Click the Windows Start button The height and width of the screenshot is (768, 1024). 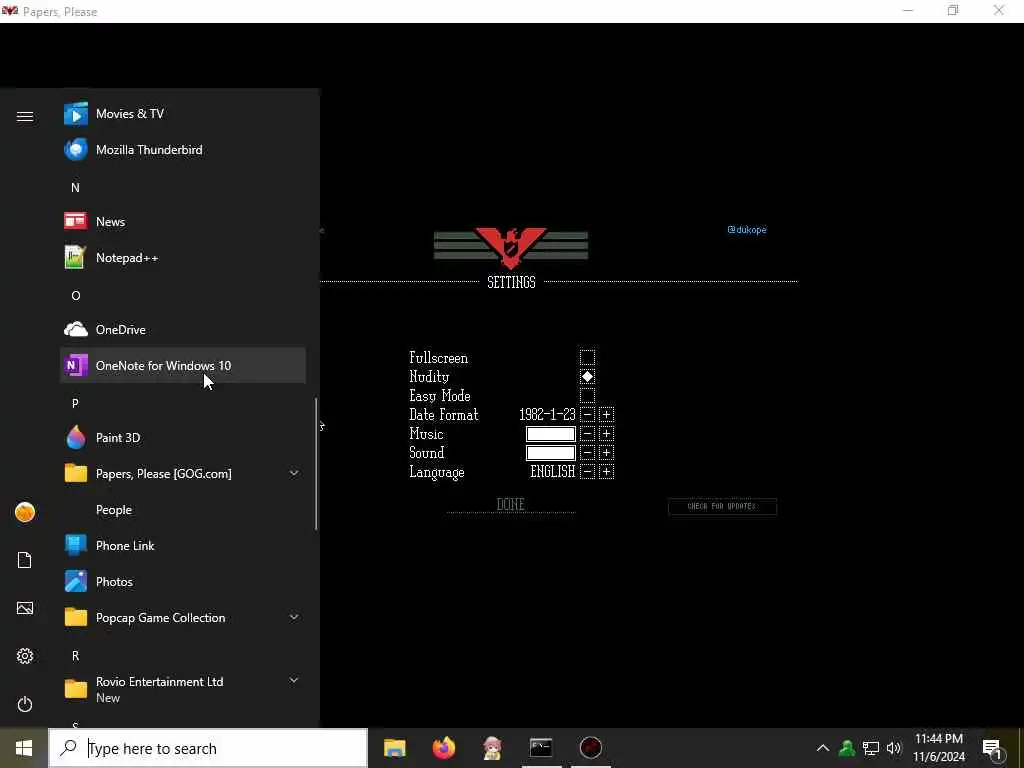(x=24, y=748)
